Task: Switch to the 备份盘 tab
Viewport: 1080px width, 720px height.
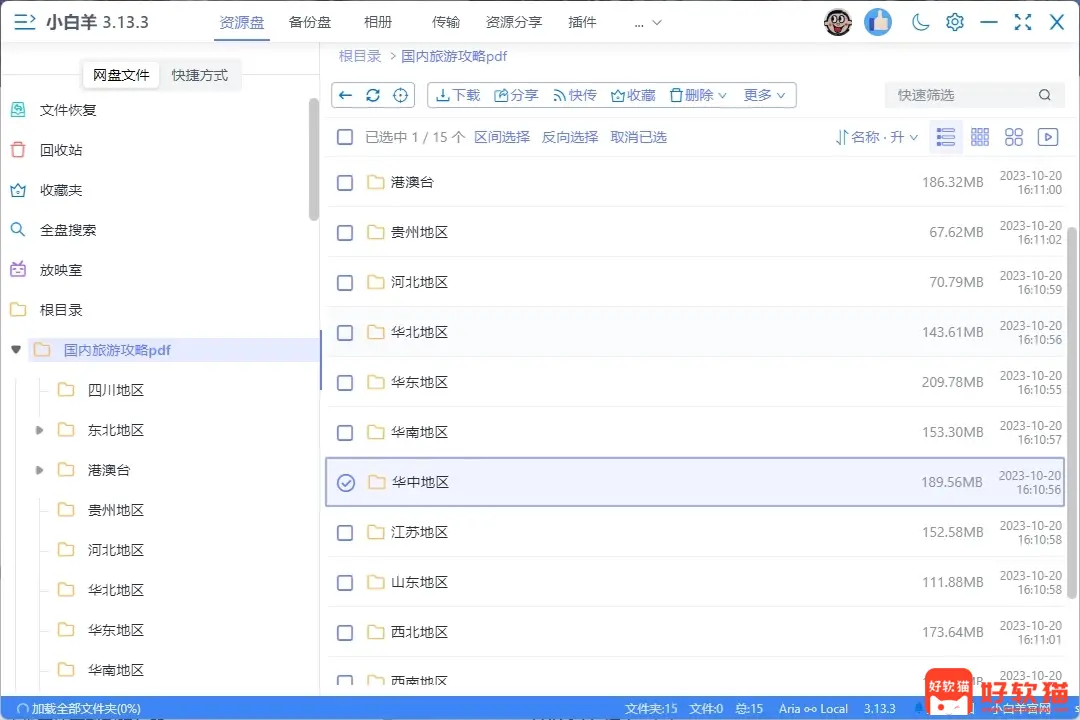Action: pos(309,23)
